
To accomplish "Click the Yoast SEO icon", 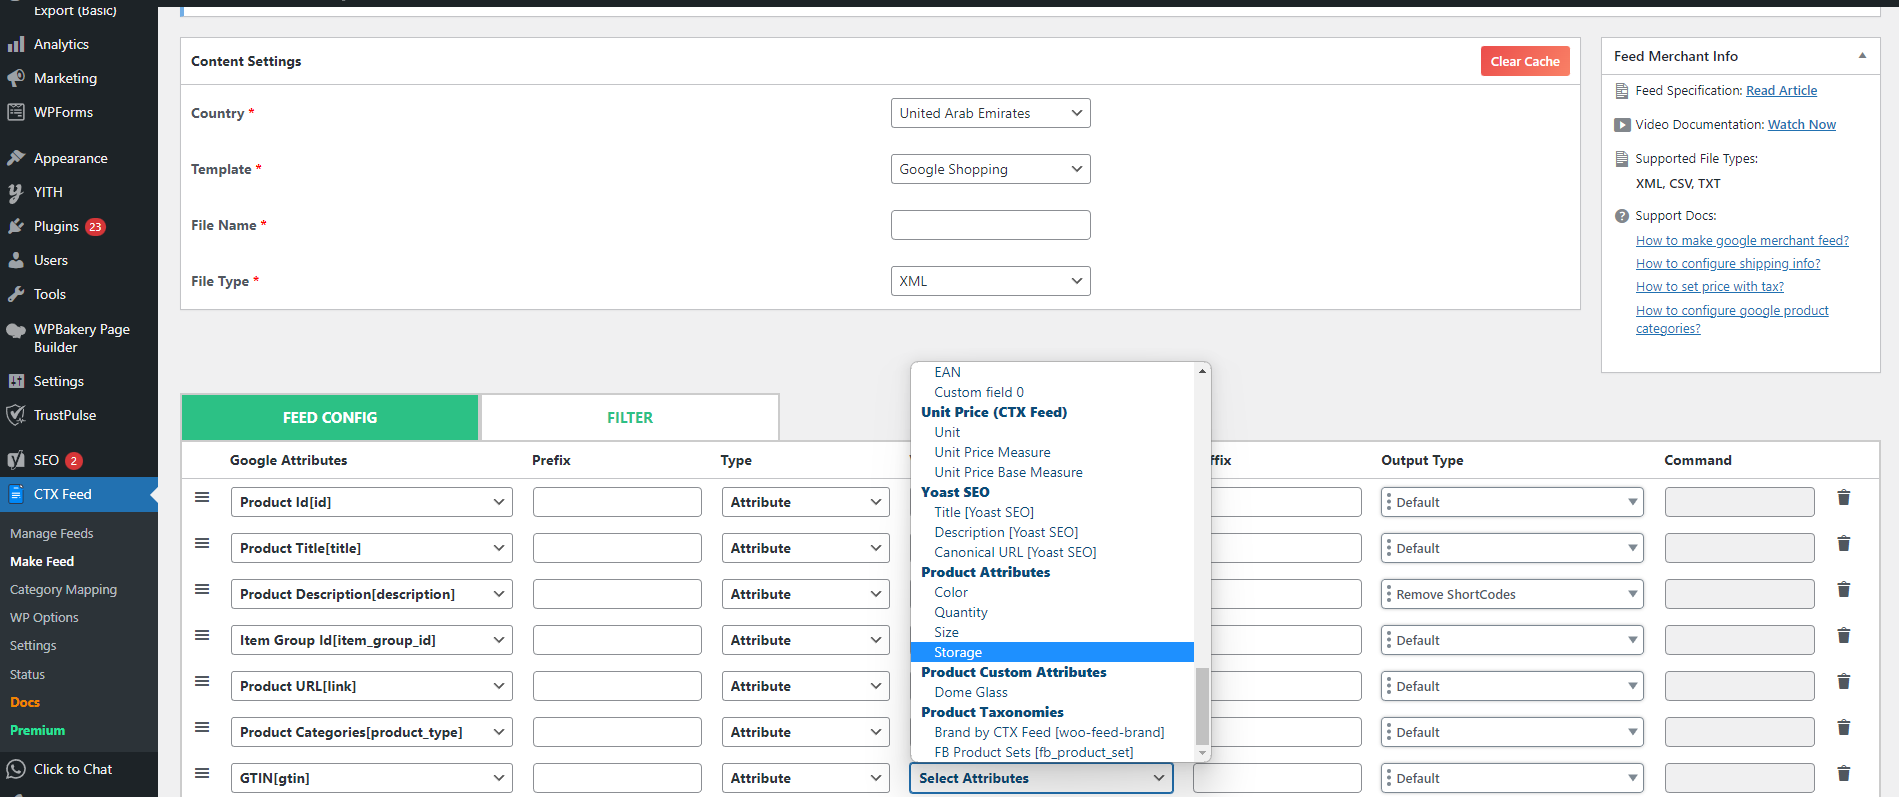I will coord(16,460).
